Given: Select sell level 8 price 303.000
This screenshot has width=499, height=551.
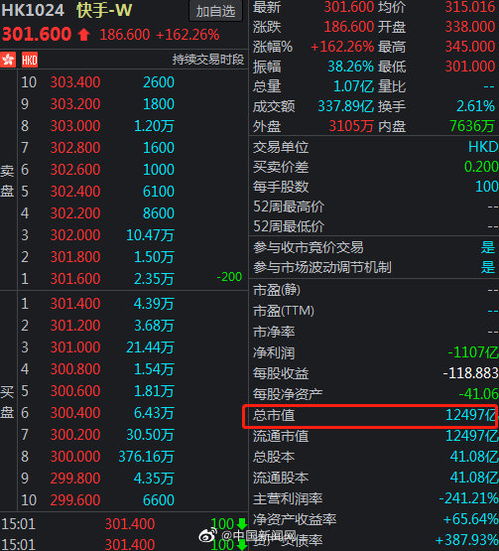Looking at the screenshot, I should [75, 126].
